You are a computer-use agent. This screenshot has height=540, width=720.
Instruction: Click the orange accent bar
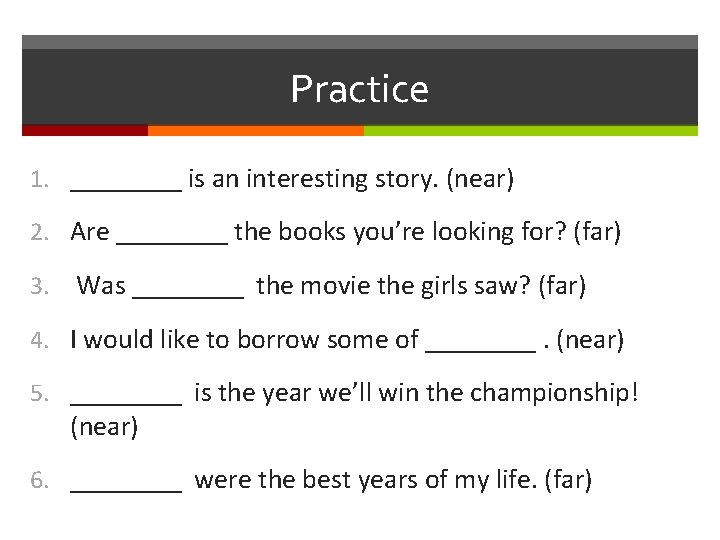pos(255,130)
